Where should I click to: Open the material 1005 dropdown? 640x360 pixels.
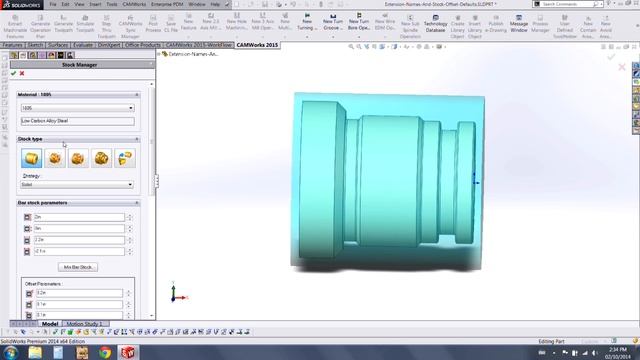[131, 108]
